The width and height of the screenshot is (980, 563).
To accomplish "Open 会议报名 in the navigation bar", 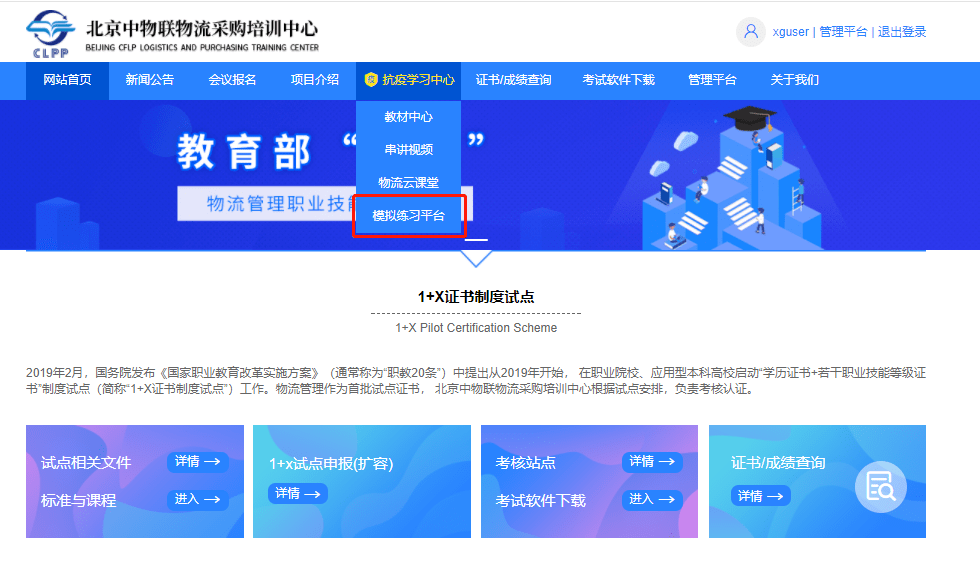I will point(232,80).
